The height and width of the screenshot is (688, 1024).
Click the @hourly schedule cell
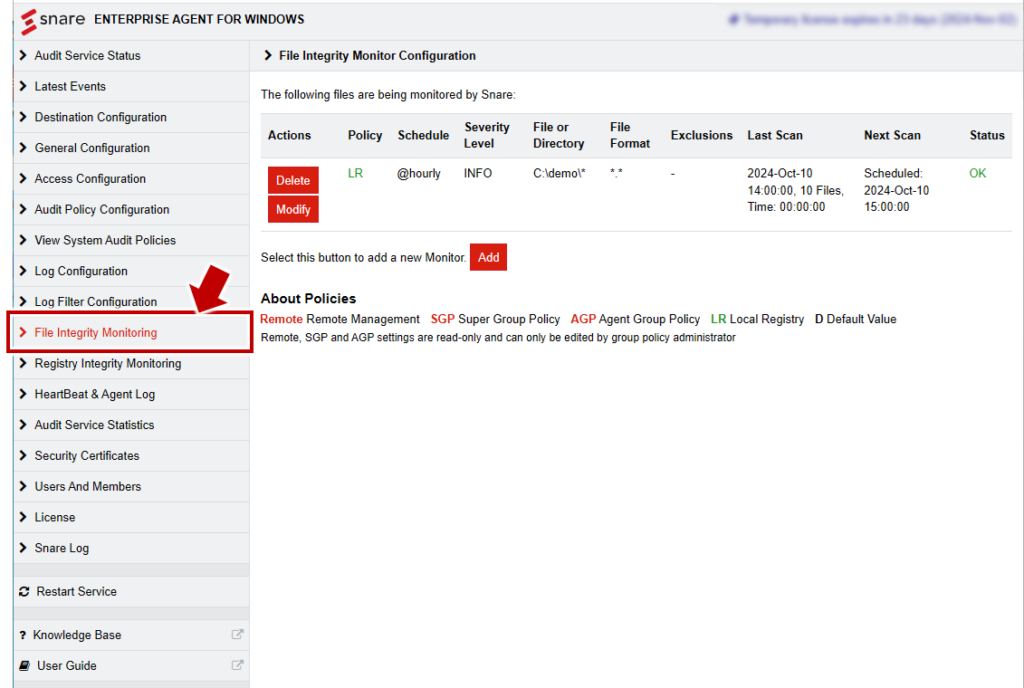coord(419,173)
